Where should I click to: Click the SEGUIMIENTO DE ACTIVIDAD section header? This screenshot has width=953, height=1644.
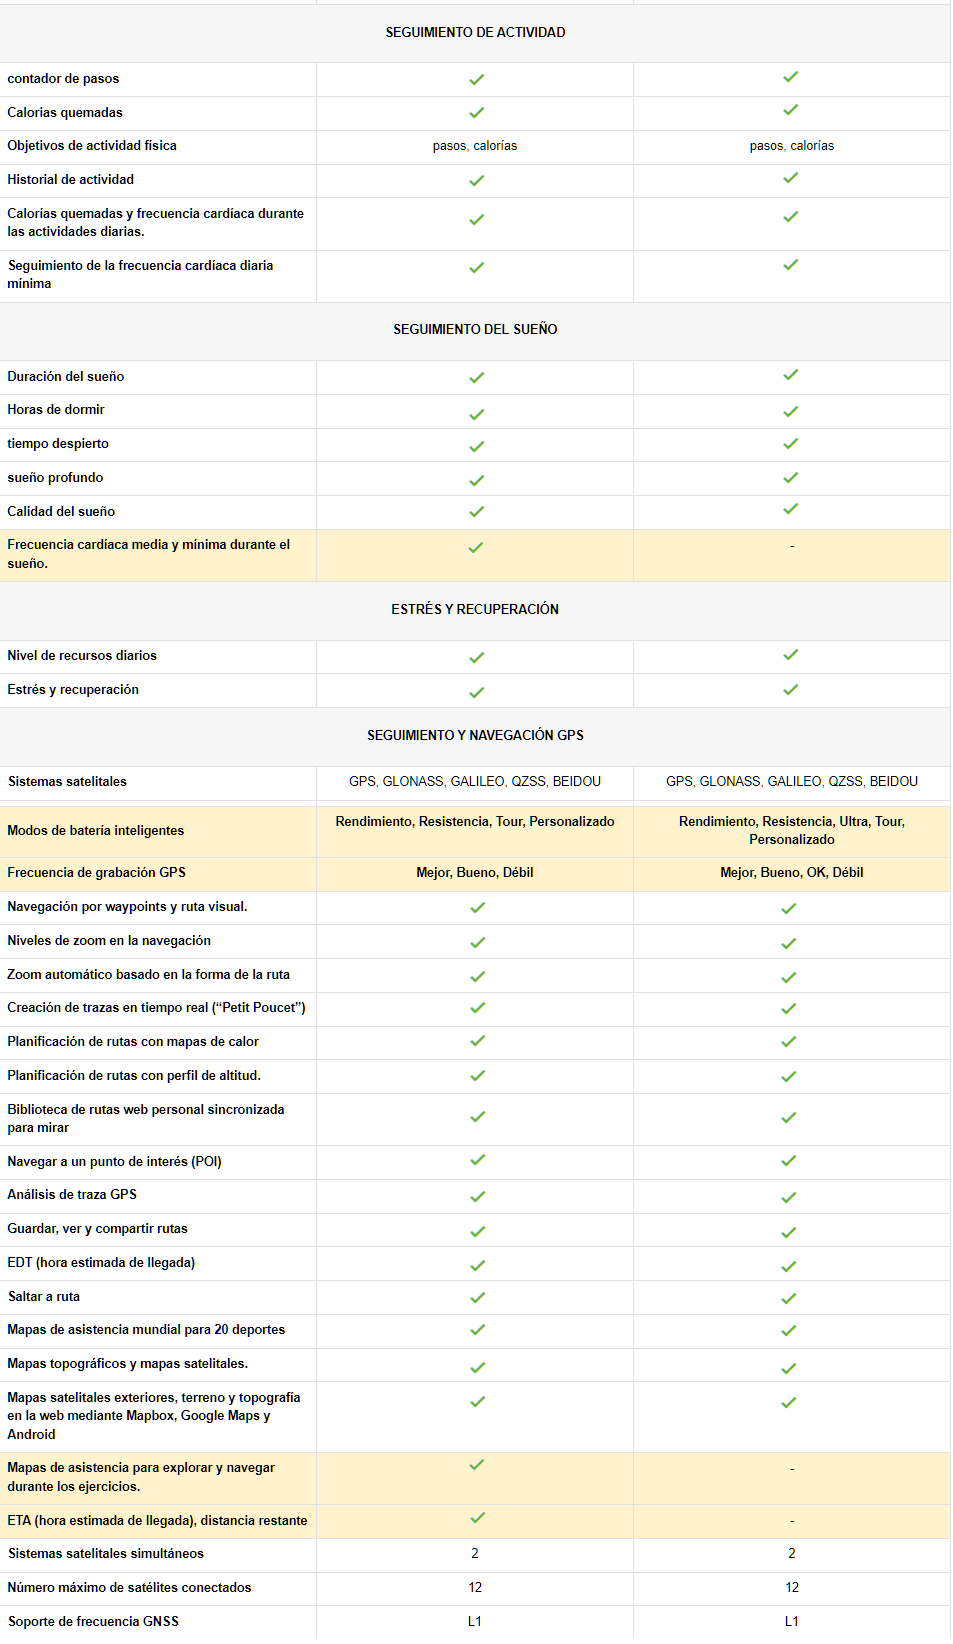475,33
